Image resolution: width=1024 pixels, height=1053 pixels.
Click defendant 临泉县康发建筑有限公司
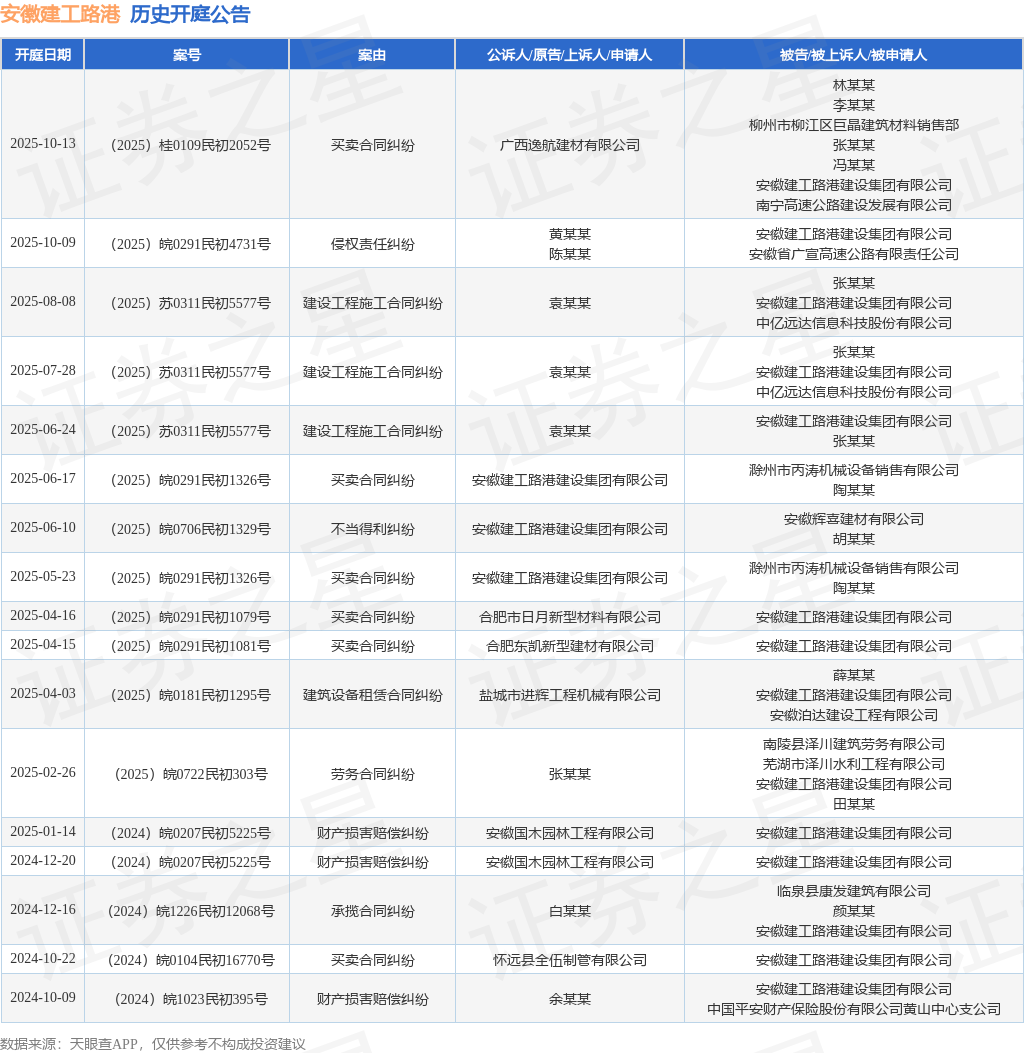tap(853, 891)
